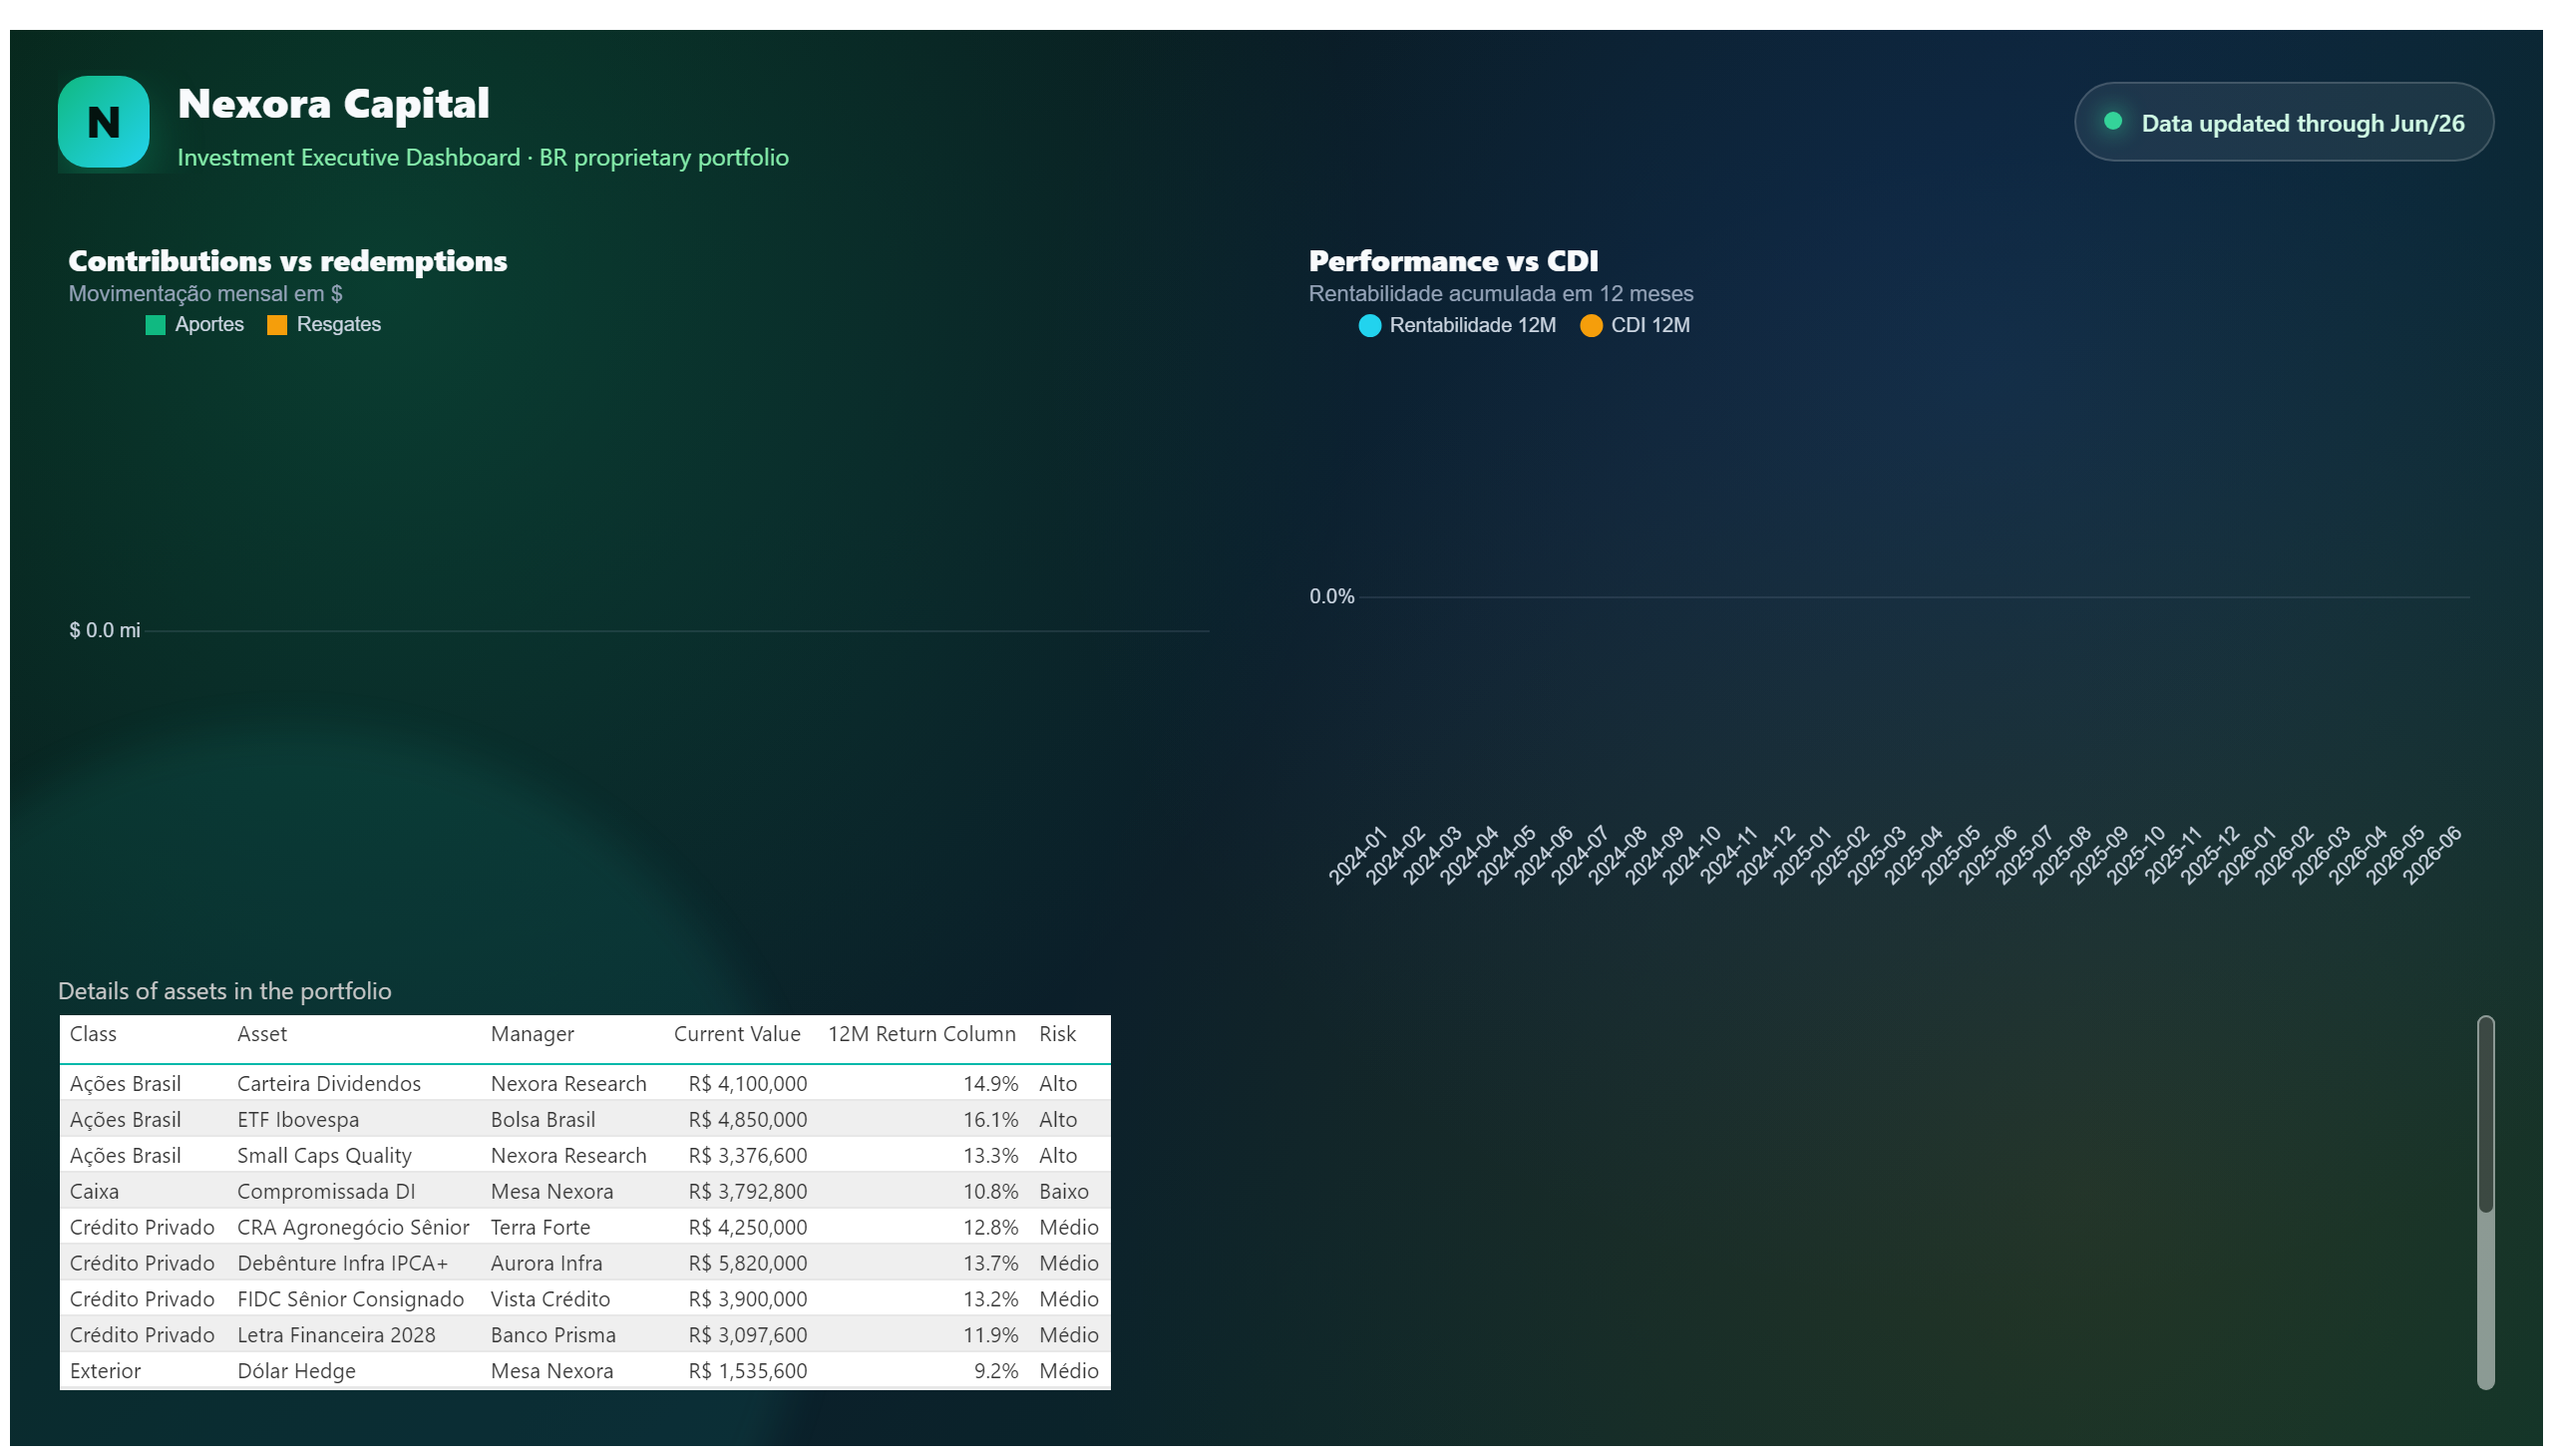Screen dimensions: 2553x1456
Task: Click the vertical scrollbar thumb on the right
Action: tap(2484, 1114)
